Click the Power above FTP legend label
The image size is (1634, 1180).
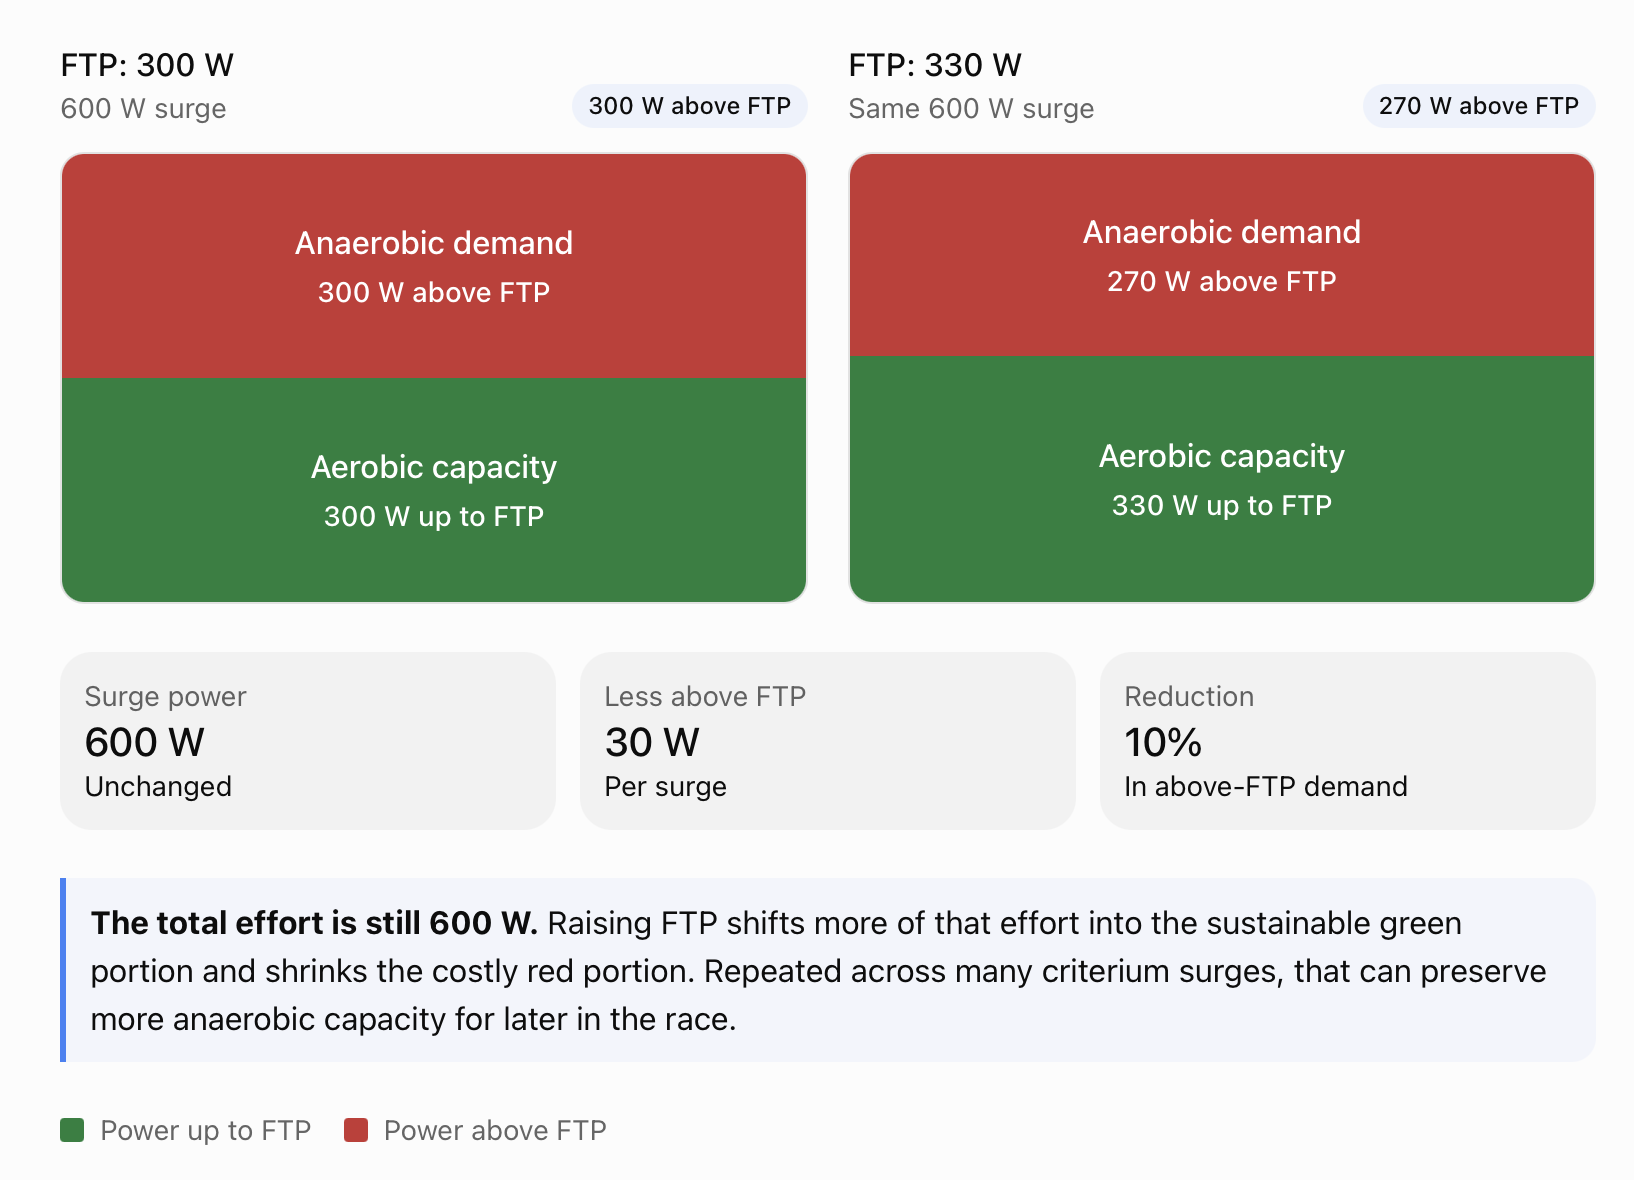pos(495,1130)
